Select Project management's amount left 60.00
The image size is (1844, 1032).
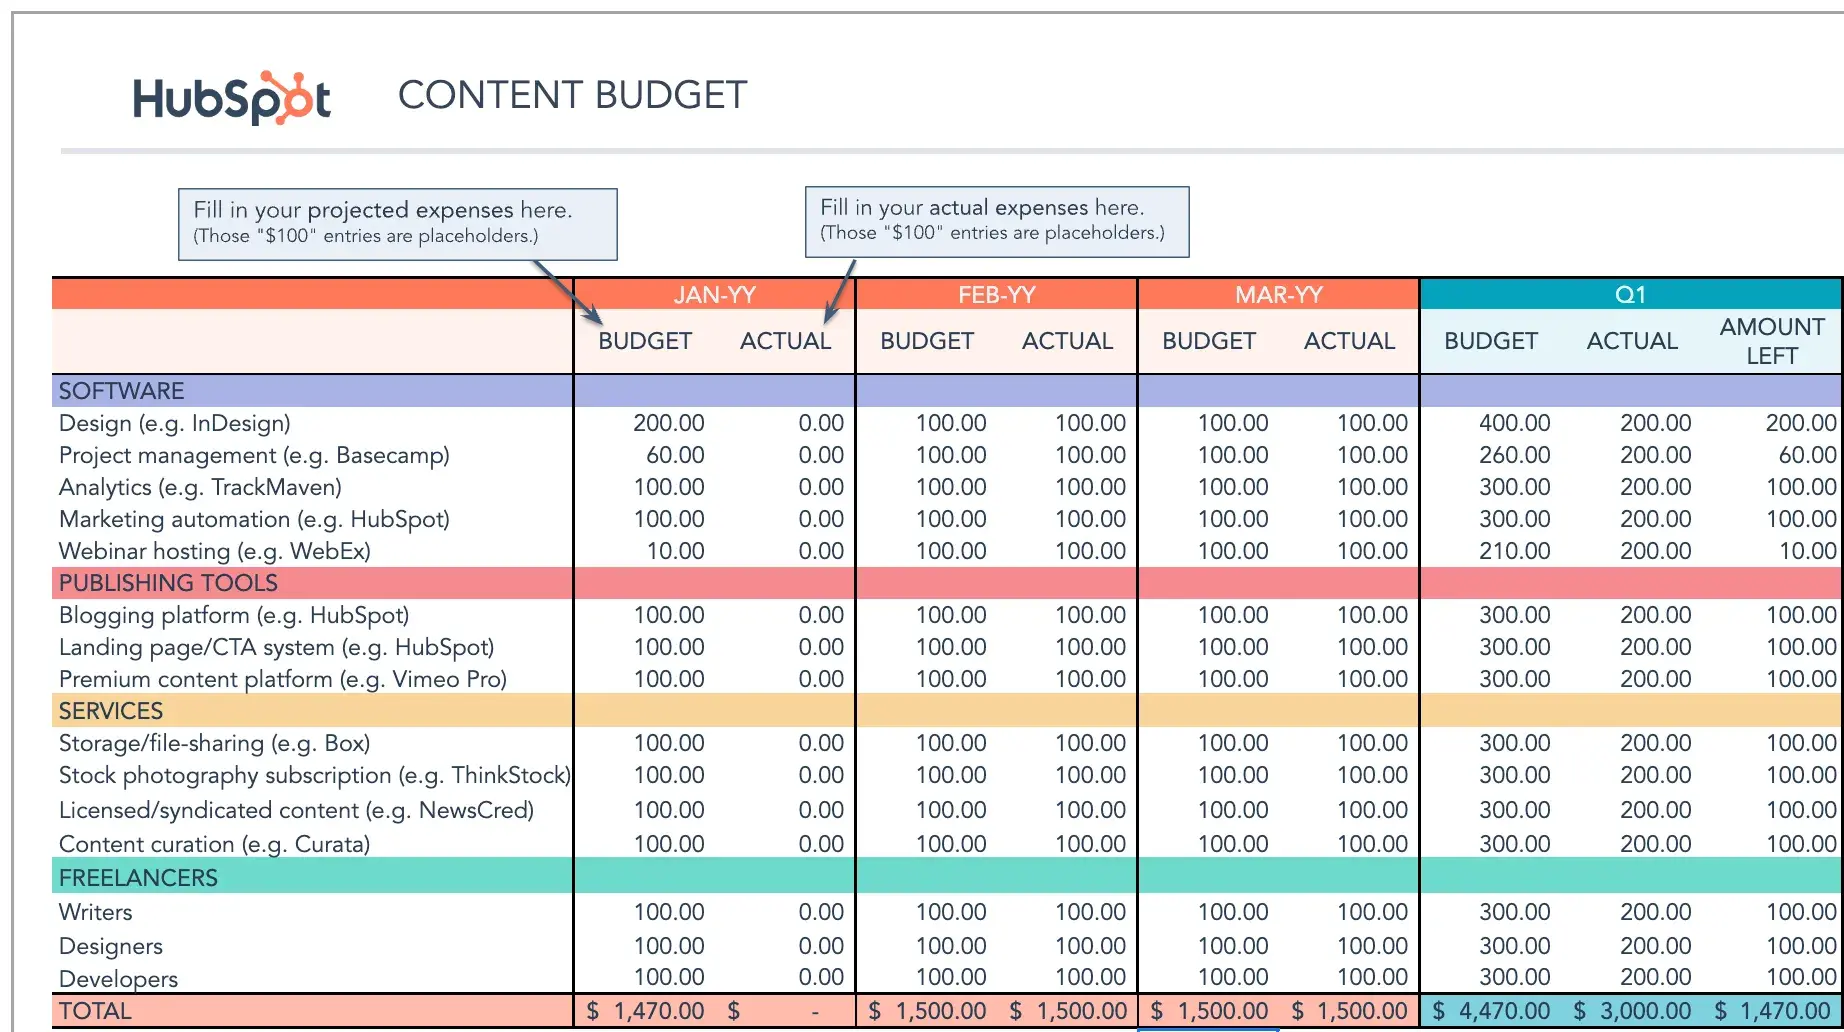[1807, 455]
